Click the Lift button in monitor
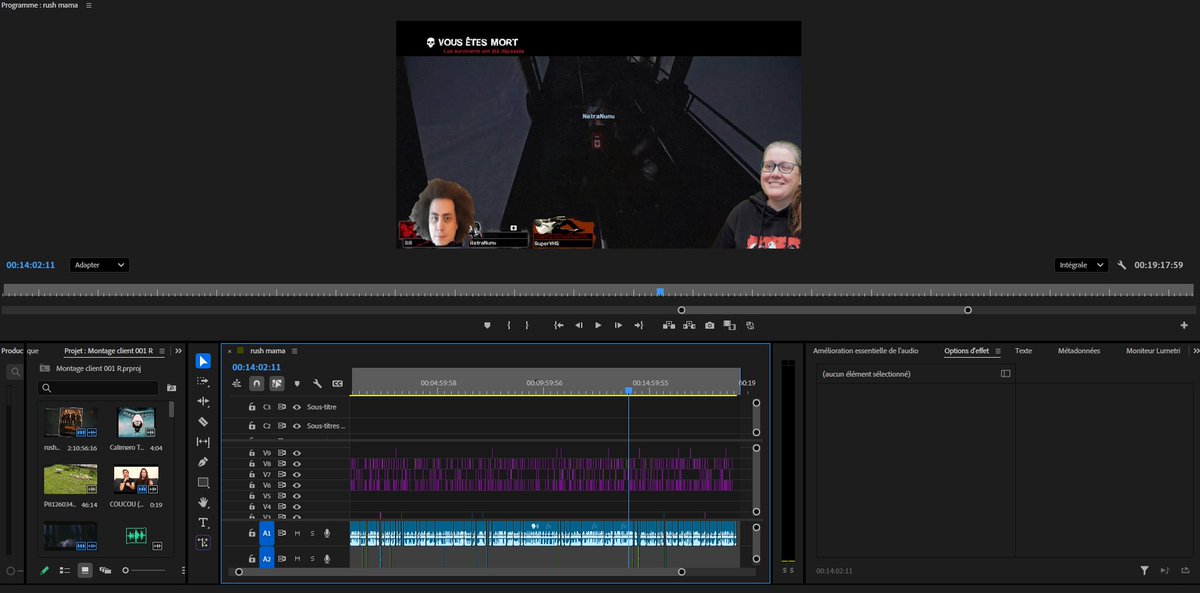Viewport: 1200px width, 593px height. click(668, 325)
